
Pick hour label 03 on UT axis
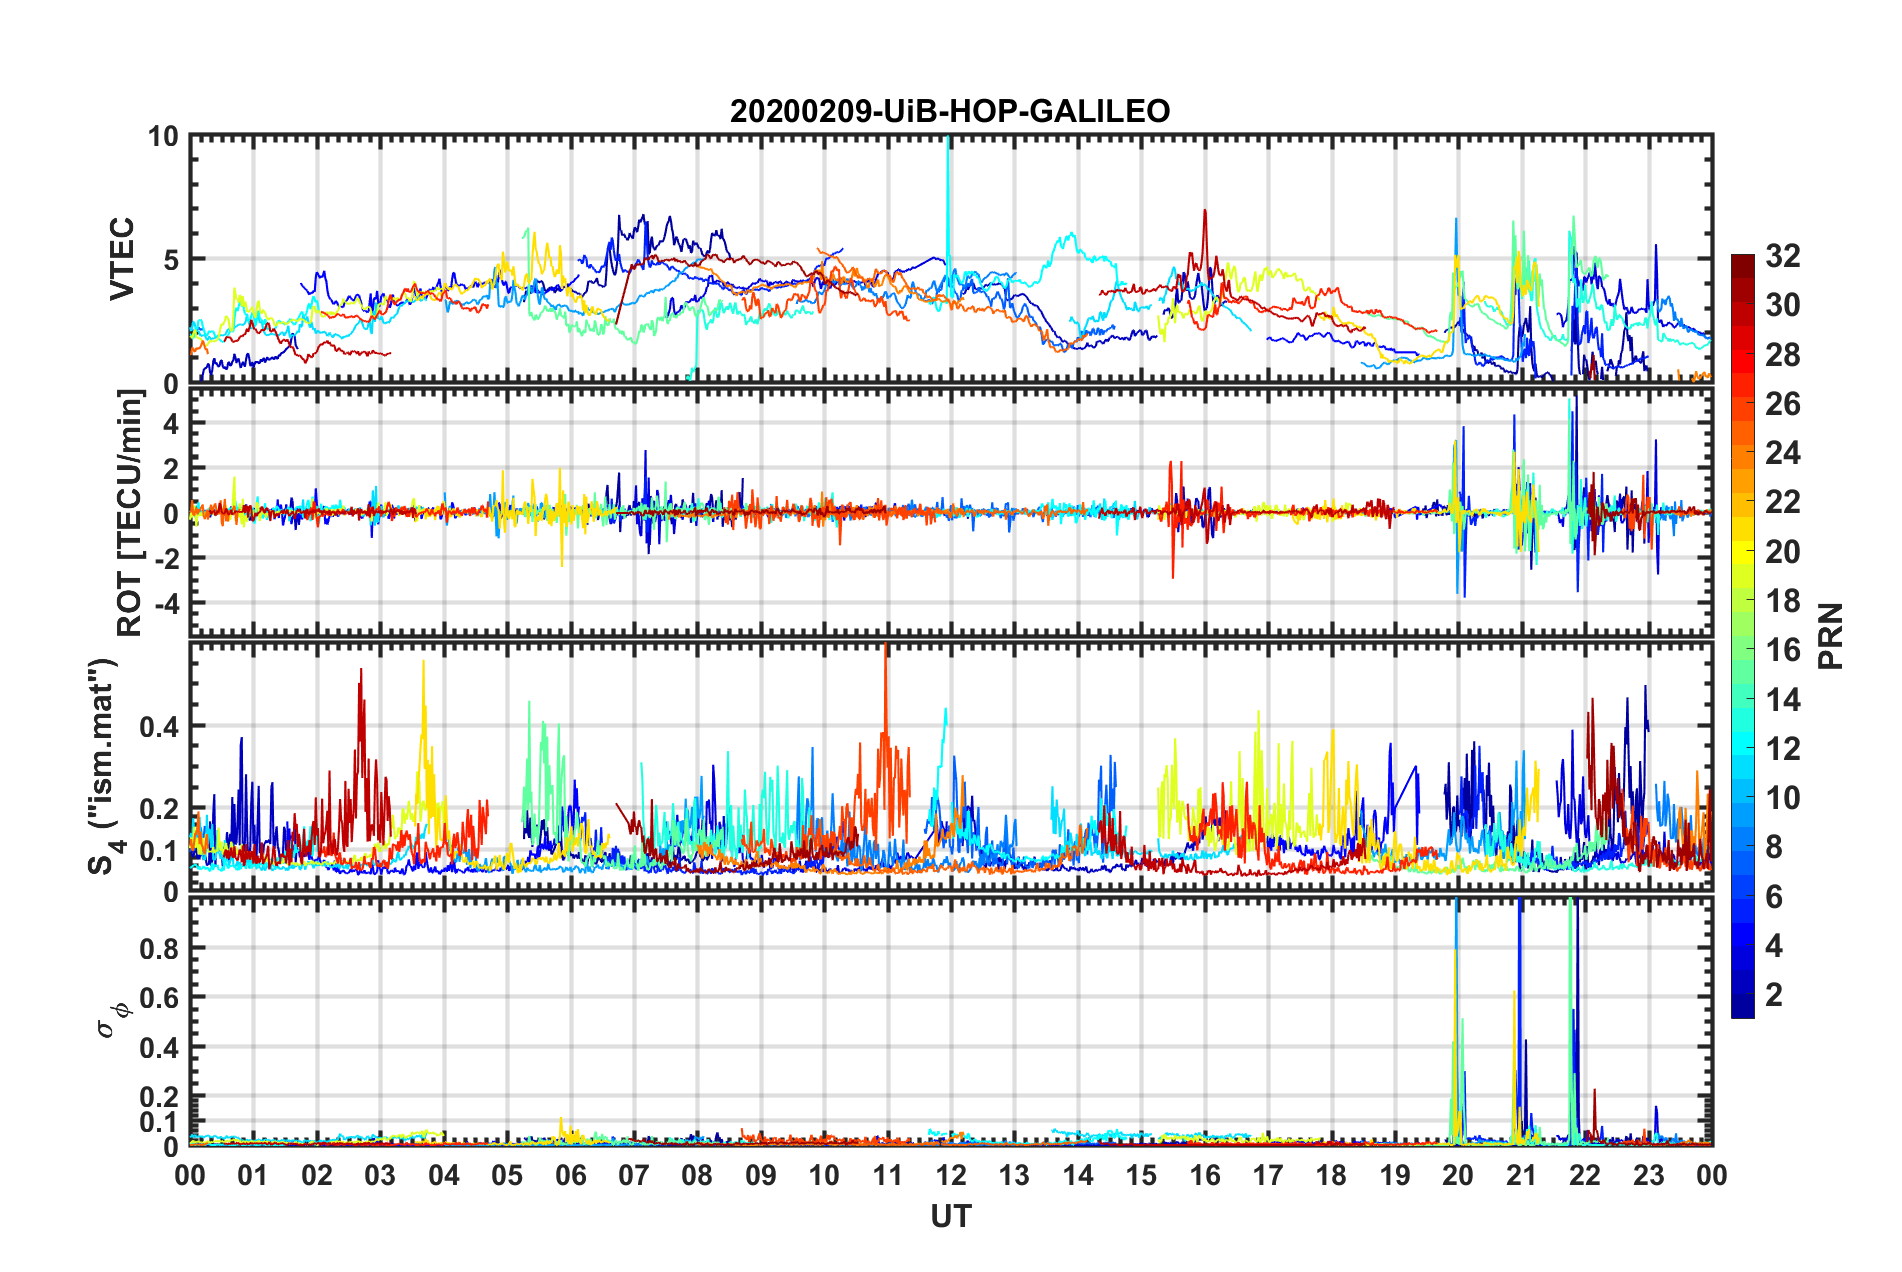380,1175
